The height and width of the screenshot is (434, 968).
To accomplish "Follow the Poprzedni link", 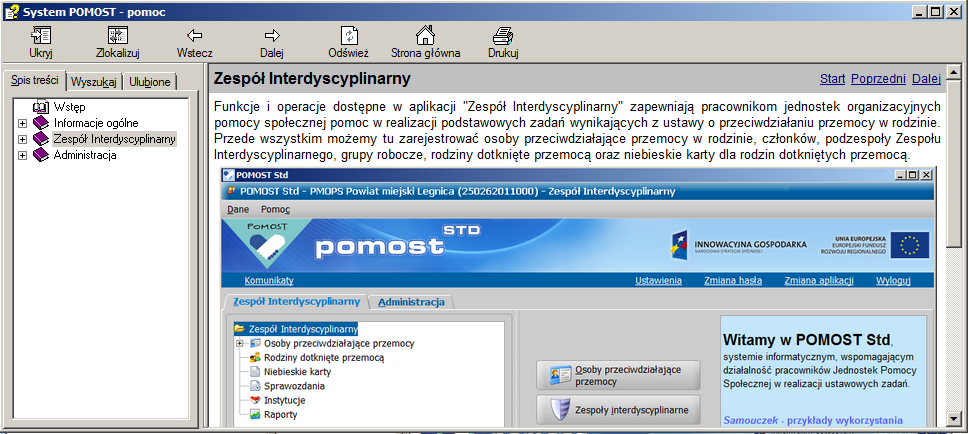I will point(878,79).
